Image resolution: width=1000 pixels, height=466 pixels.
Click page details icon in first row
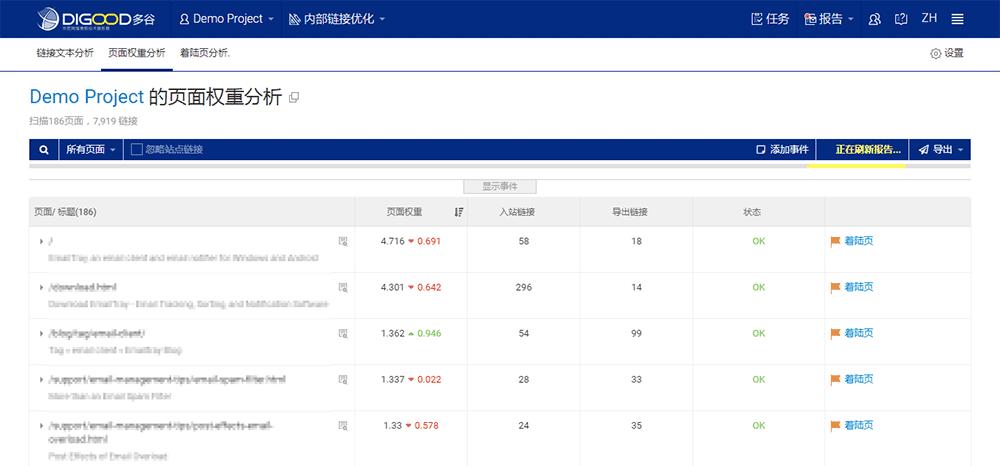[x=343, y=241]
